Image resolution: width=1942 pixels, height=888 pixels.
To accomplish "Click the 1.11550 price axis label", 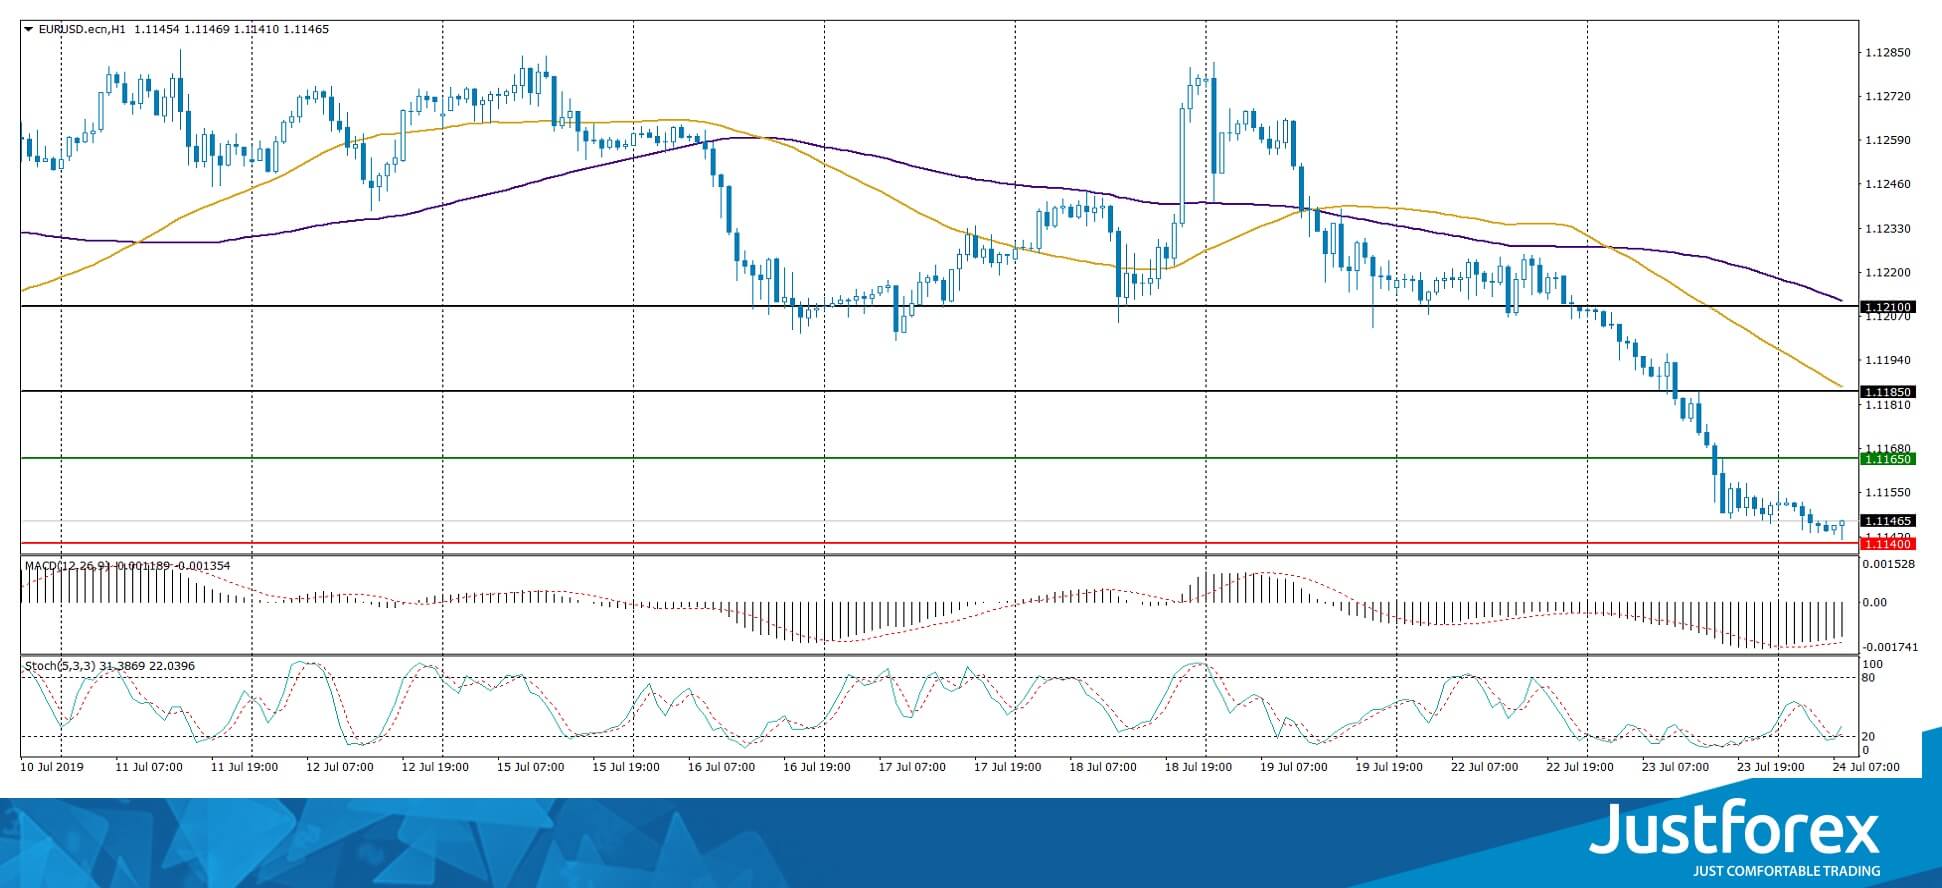I will click(x=1888, y=493).
